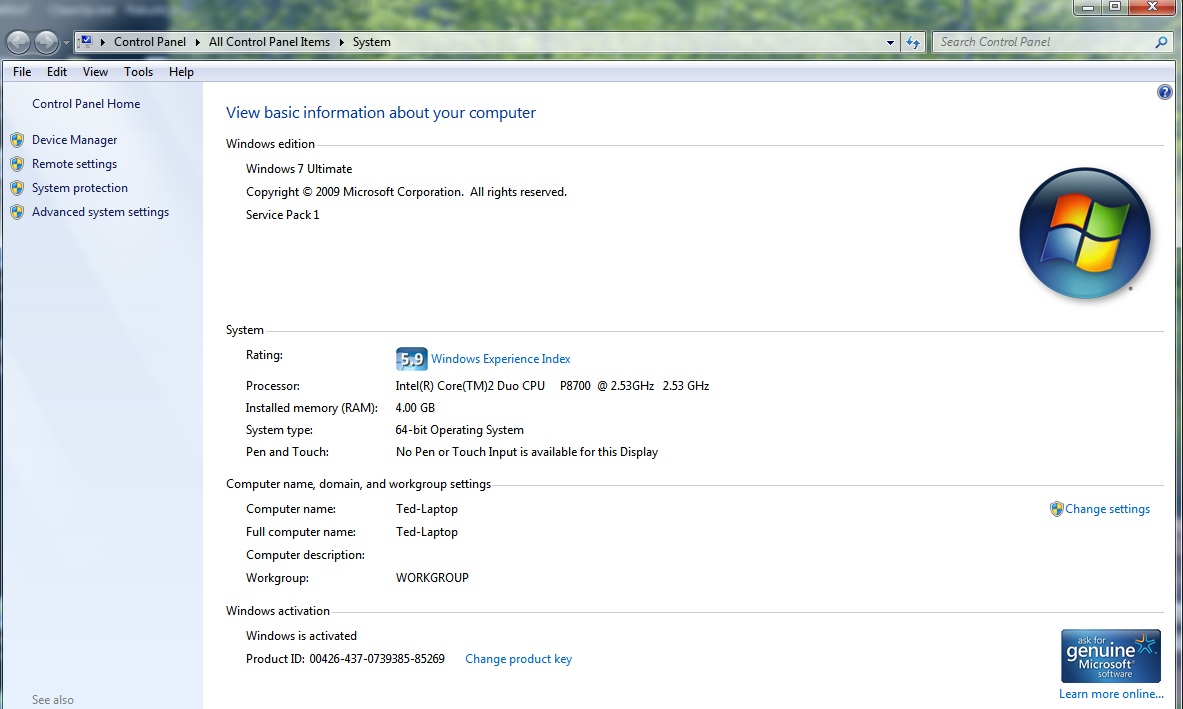
Task: Open help via the blue question mark icon
Action: [x=1164, y=92]
